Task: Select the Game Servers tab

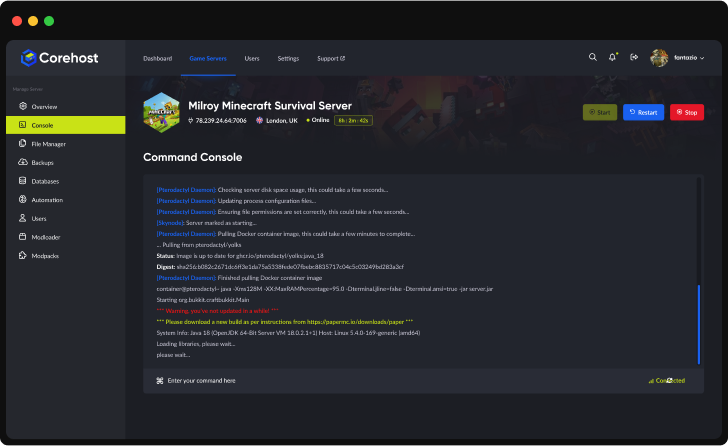Action: pos(208,58)
